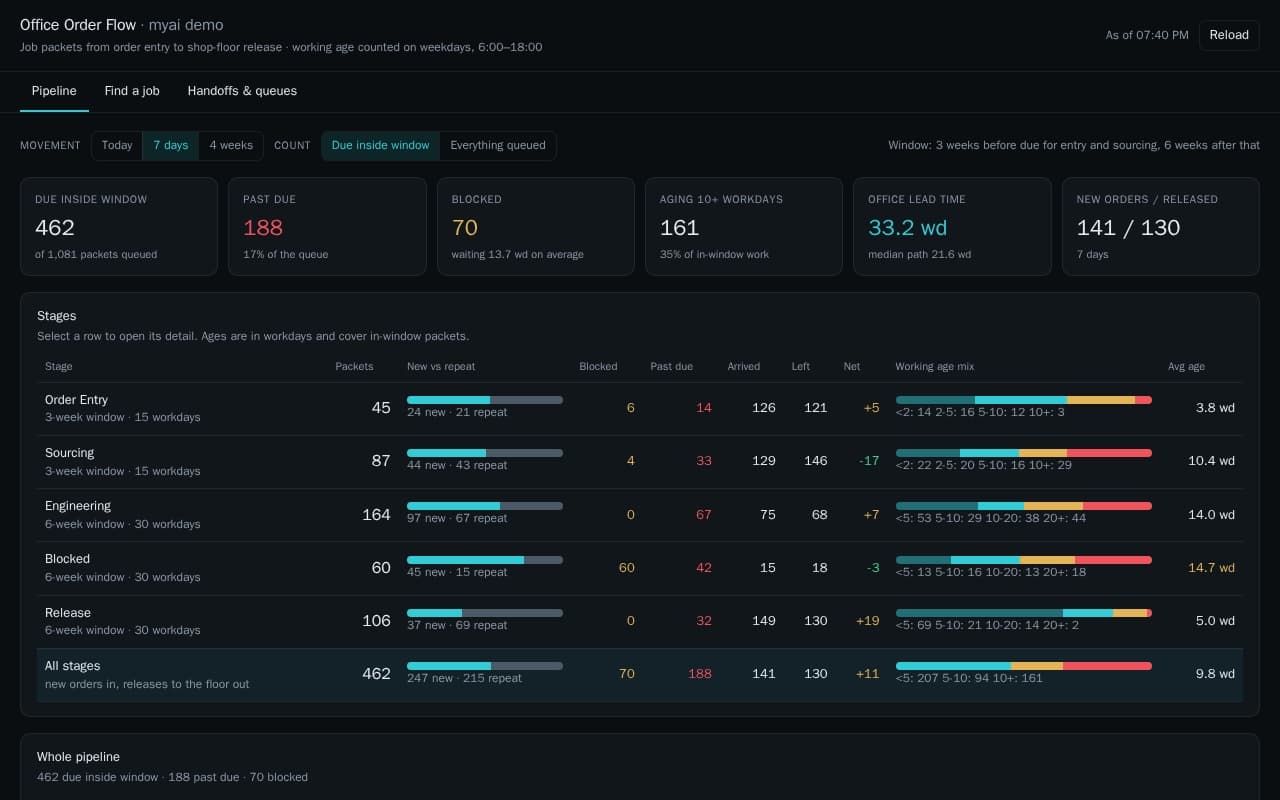Select the 4 weeks movement range
This screenshot has width=1280, height=800.
click(231, 146)
